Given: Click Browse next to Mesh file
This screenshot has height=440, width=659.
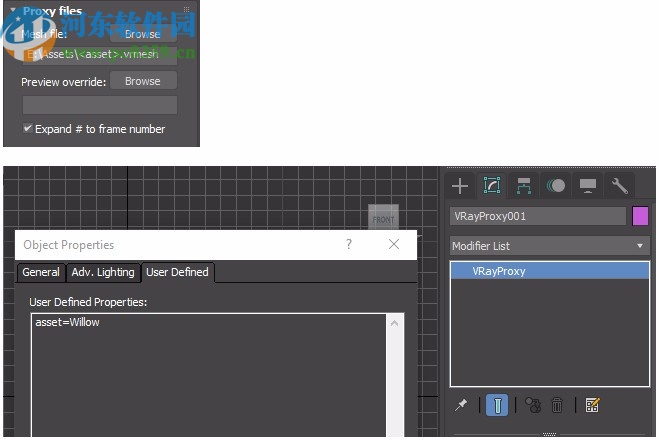Looking at the screenshot, I should pos(143,34).
